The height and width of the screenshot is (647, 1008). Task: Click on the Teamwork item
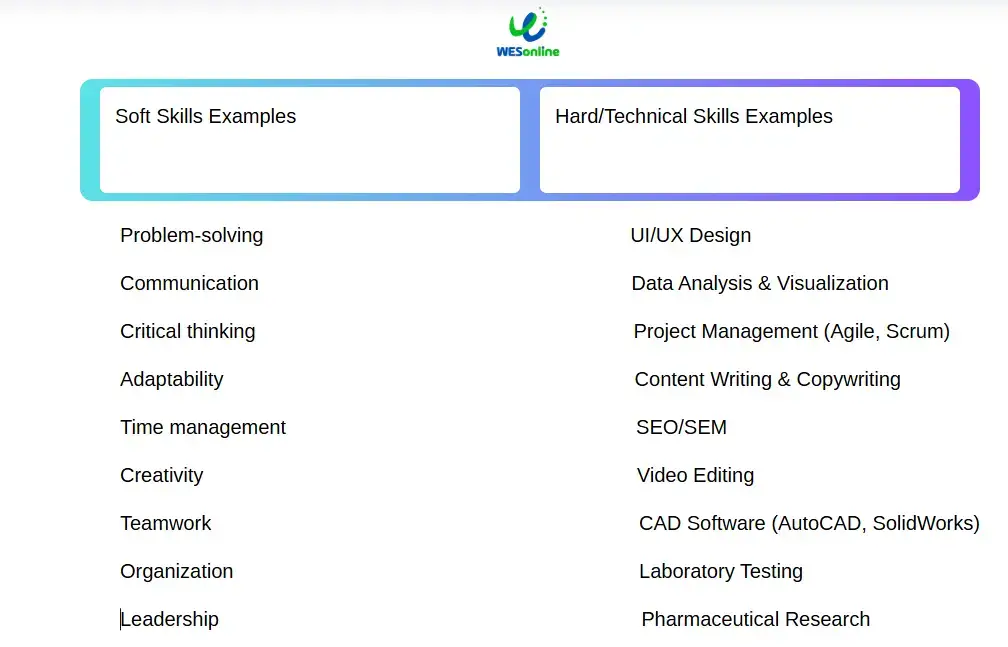tap(166, 523)
